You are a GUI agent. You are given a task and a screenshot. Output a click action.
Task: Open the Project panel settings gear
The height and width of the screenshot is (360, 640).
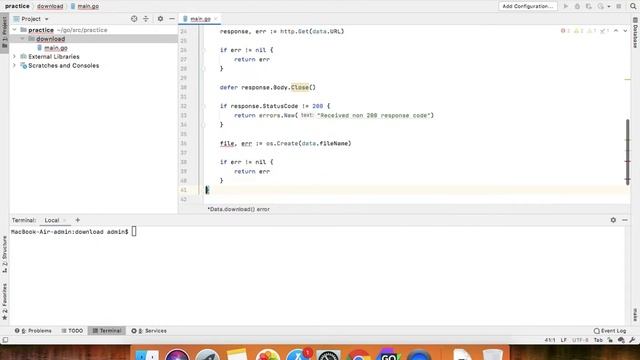click(x=160, y=19)
